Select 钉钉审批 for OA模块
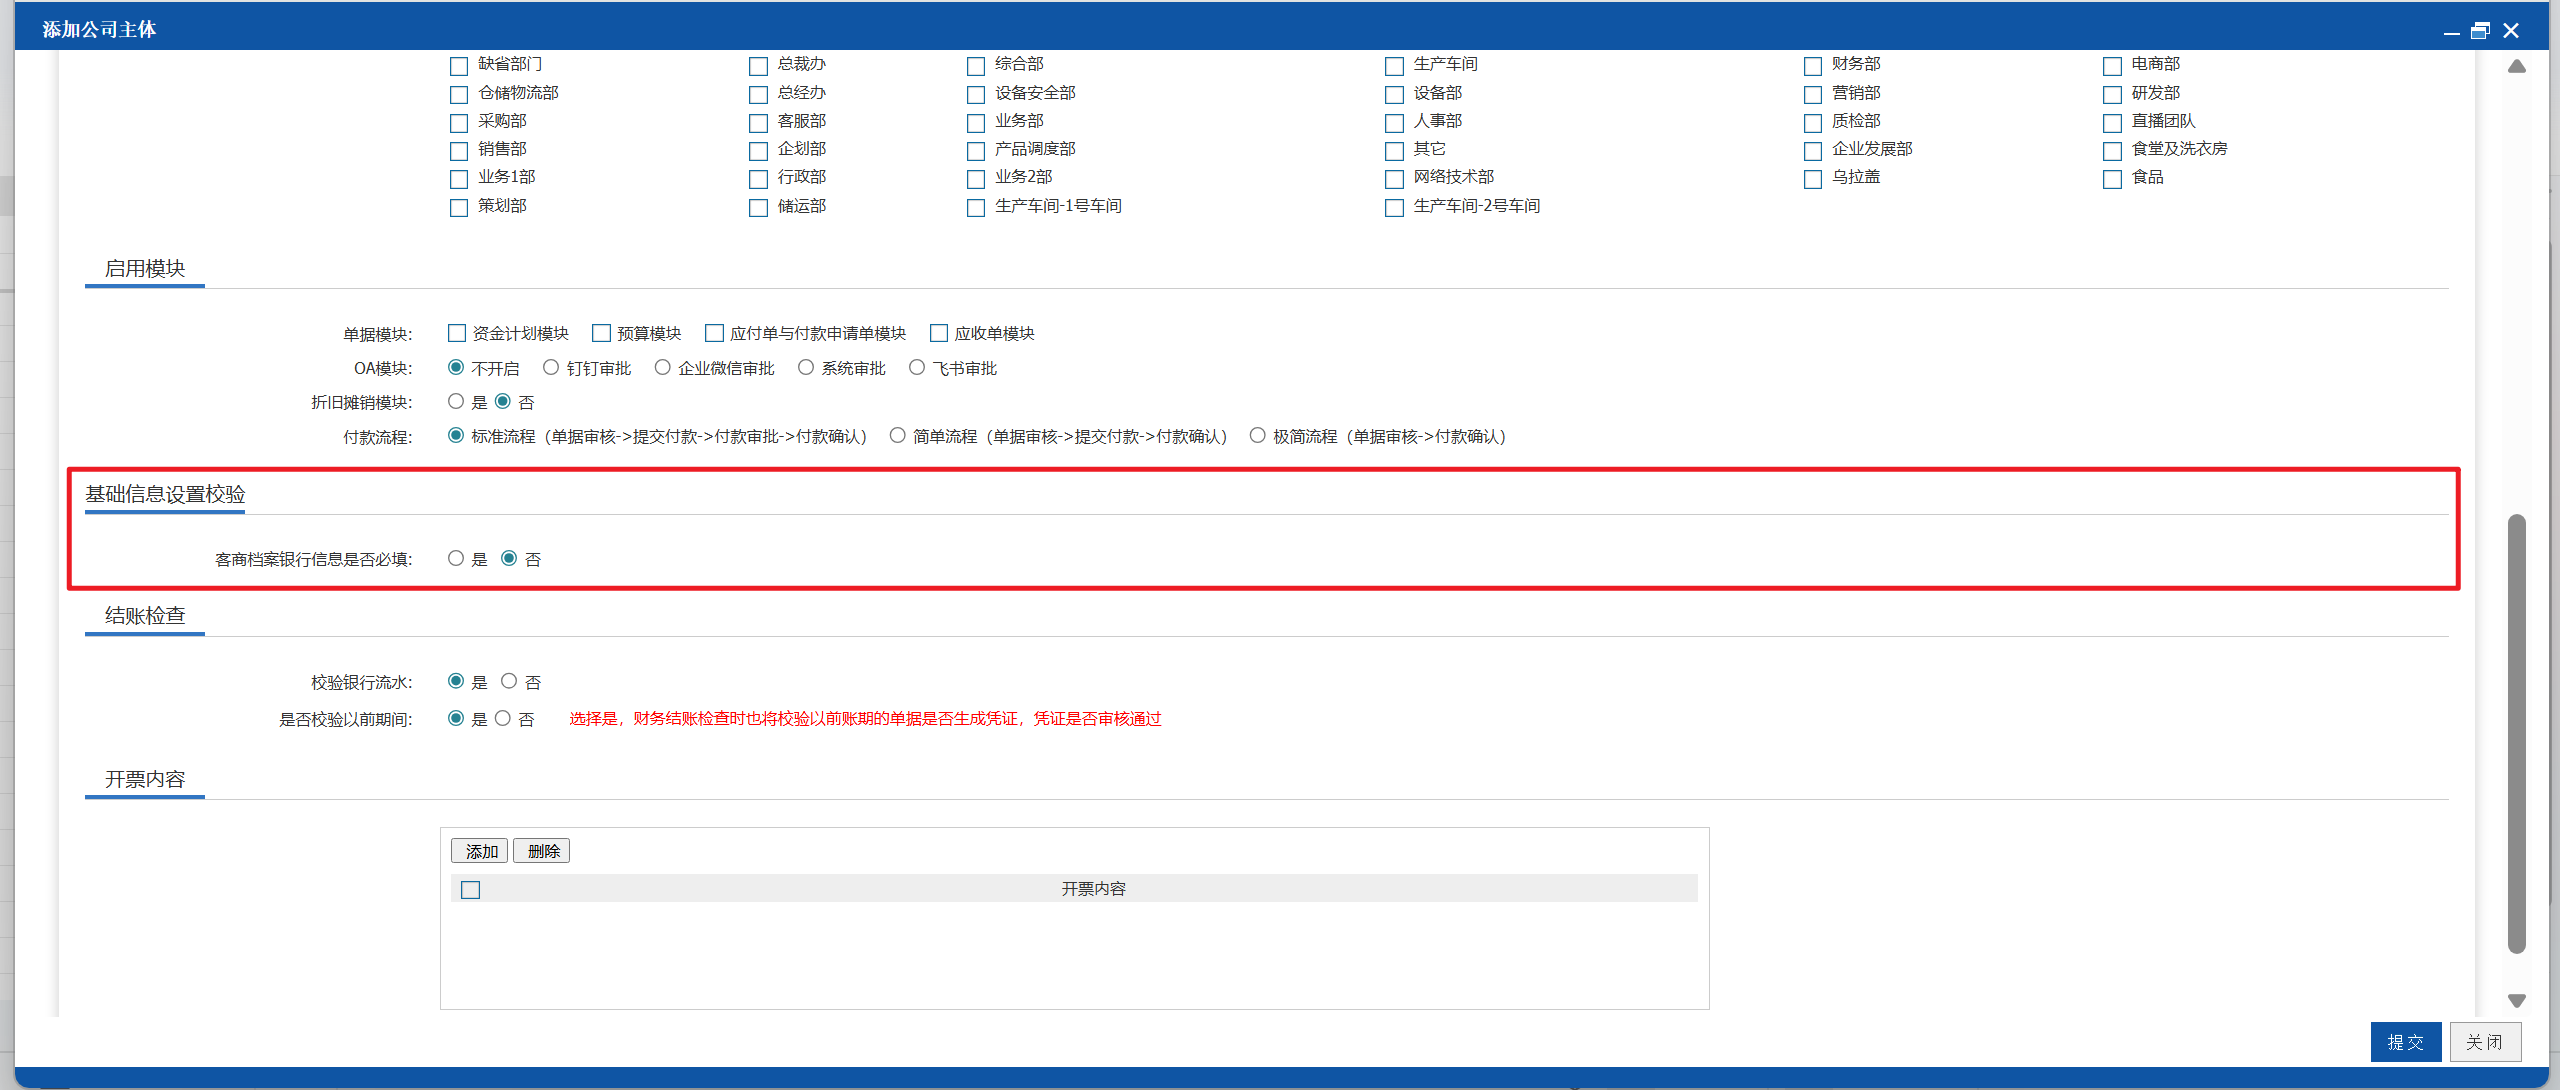 coord(551,368)
